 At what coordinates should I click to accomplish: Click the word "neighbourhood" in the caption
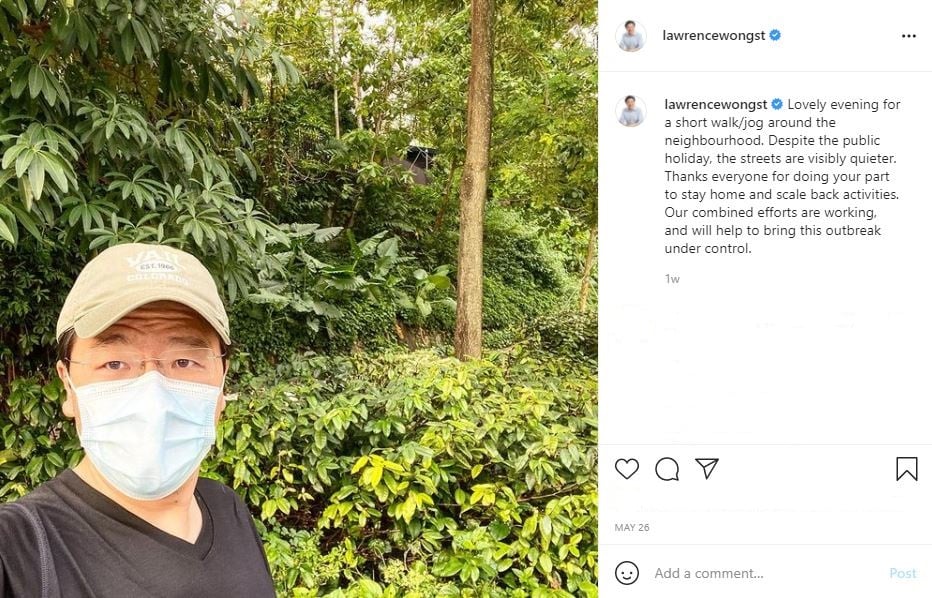pos(711,140)
